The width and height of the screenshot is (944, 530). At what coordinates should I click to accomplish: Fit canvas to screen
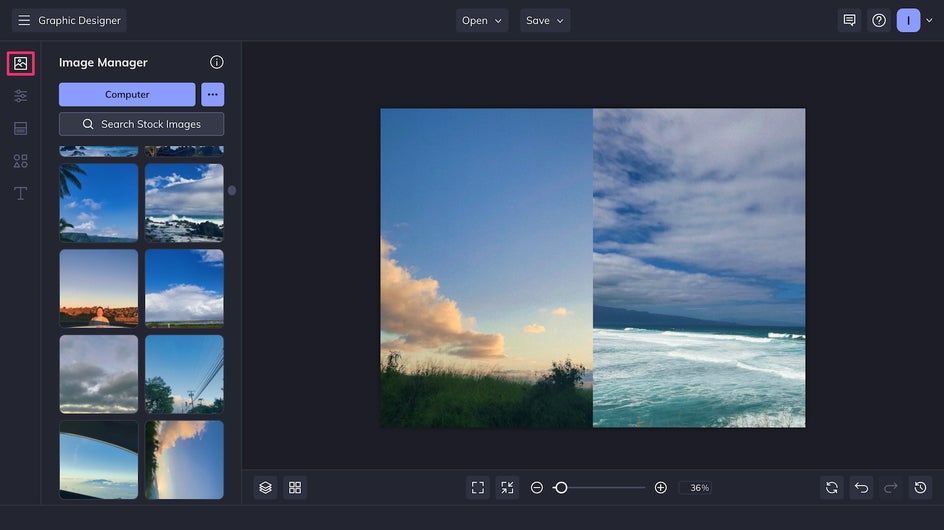pos(478,487)
